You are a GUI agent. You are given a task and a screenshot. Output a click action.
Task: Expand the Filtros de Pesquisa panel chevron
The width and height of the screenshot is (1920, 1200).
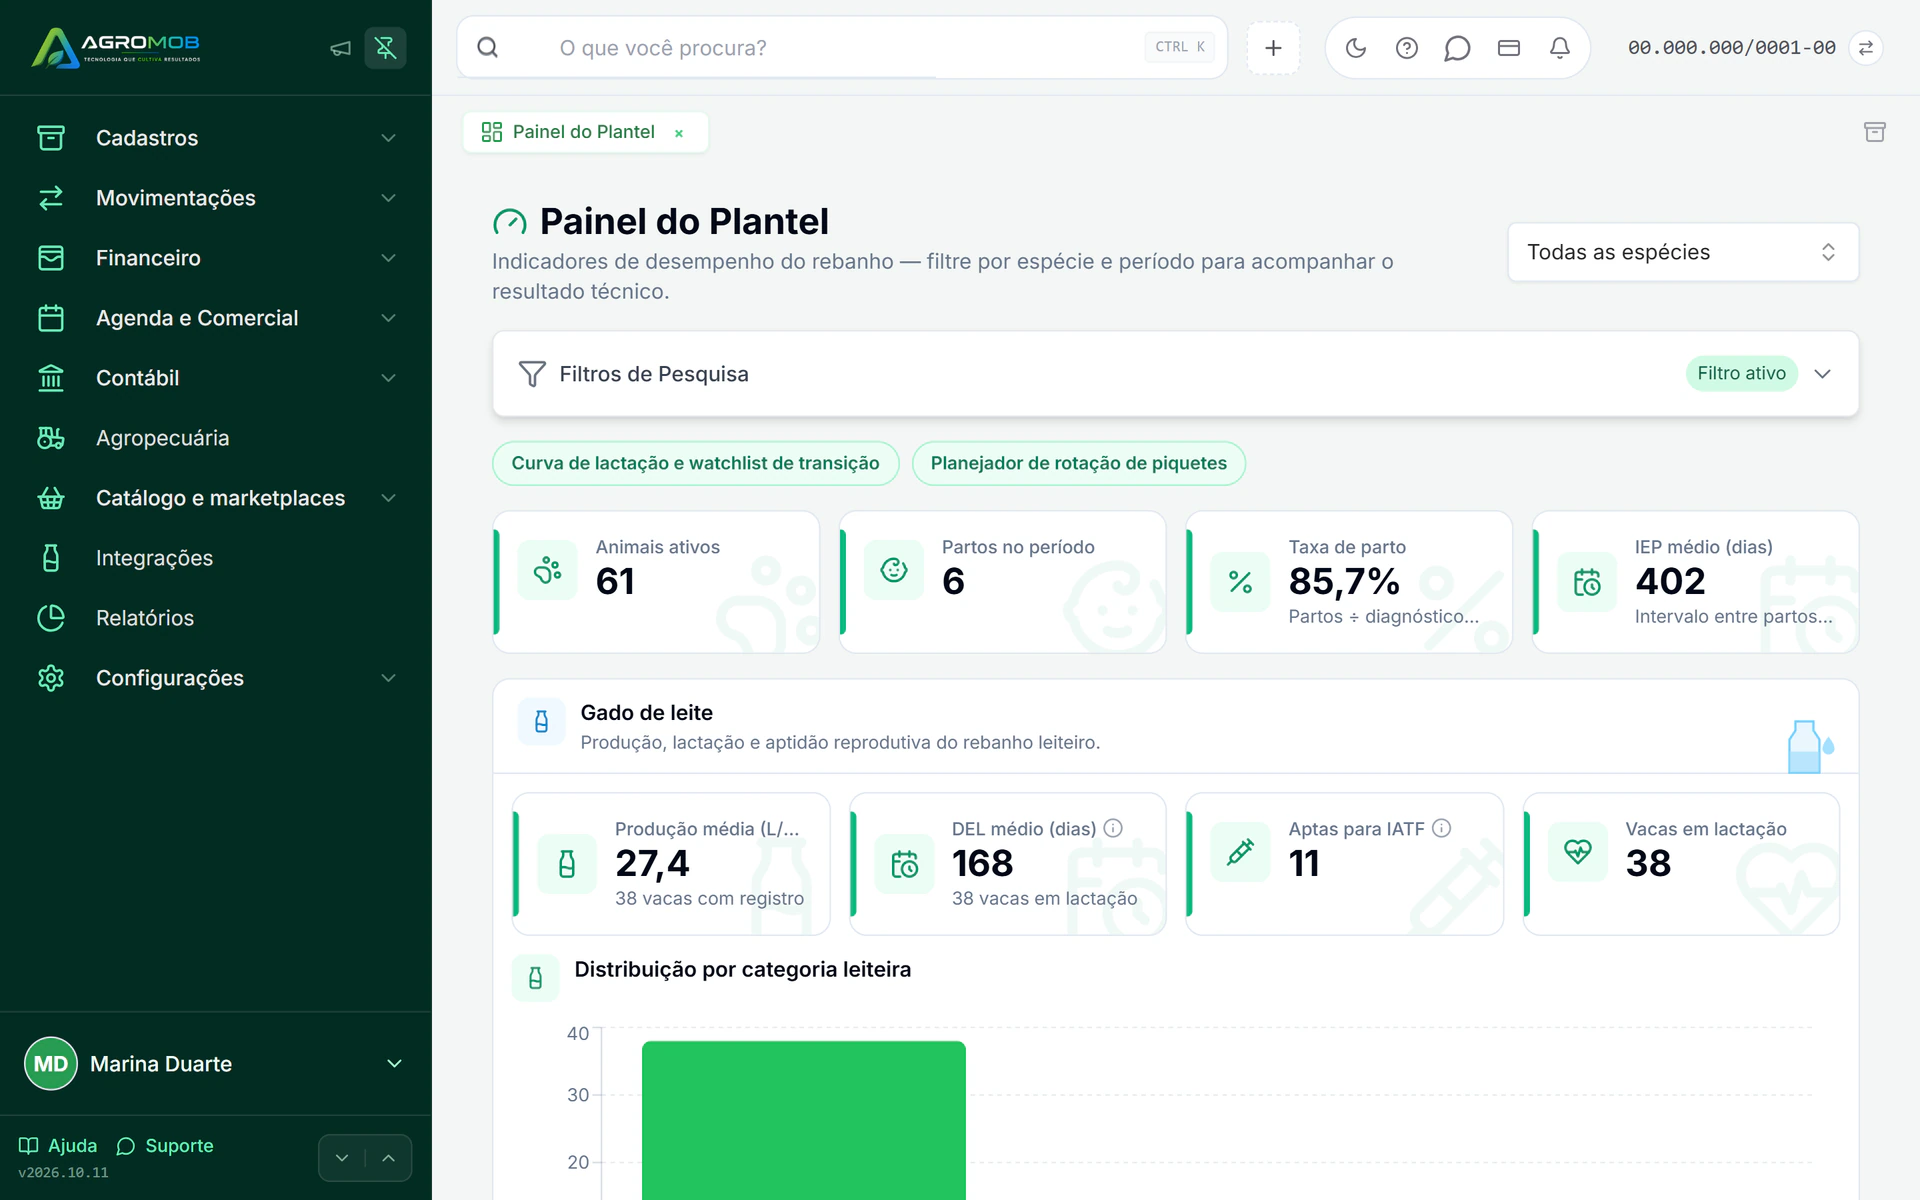(1823, 374)
